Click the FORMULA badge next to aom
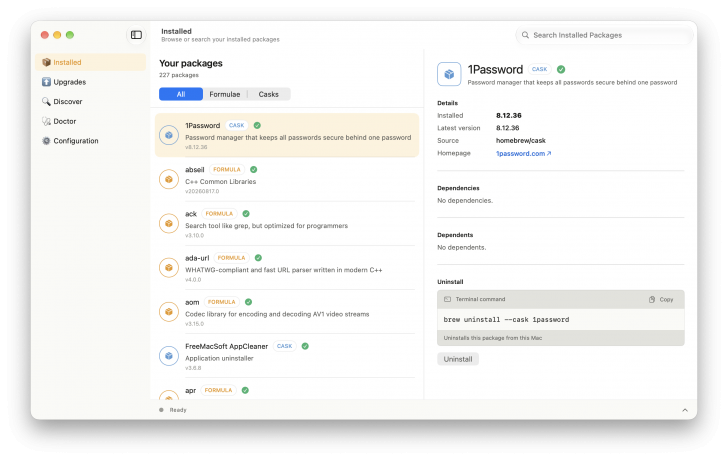The image size is (728, 460). pyautogui.click(x=221, y=302)
